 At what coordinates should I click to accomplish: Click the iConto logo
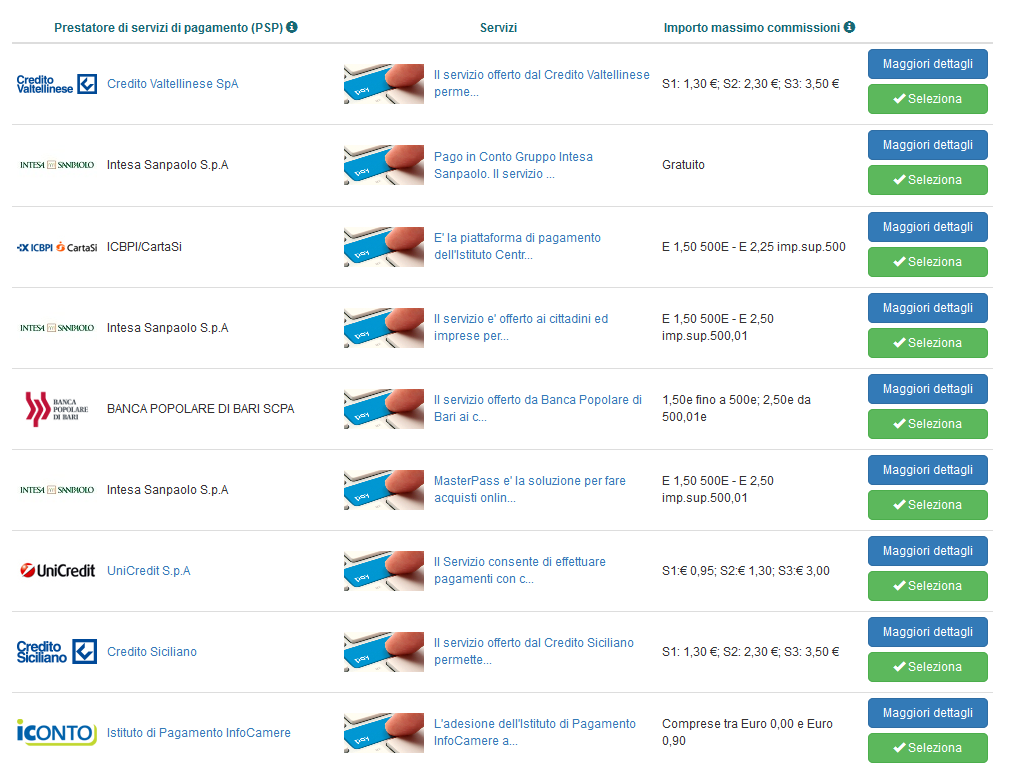[x=57, y=733]
